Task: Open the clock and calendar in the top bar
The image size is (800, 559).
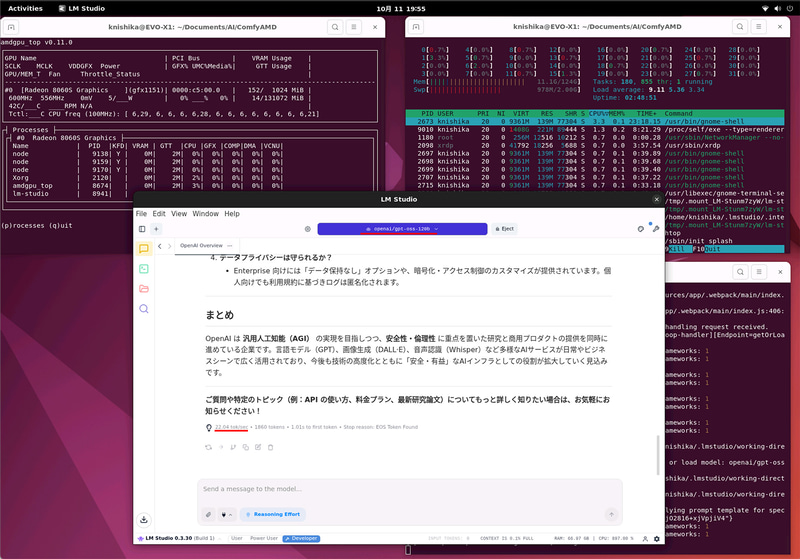Action: click(x=401, y=8)
